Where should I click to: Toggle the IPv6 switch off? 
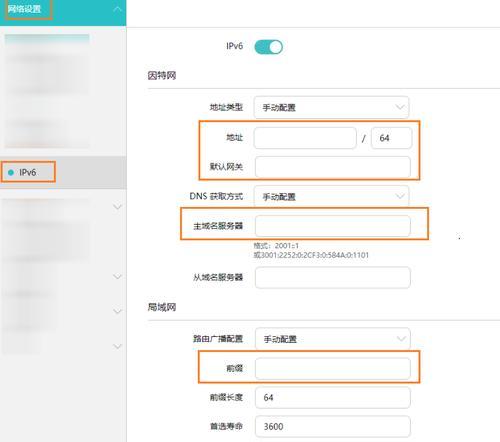point(268,47)
